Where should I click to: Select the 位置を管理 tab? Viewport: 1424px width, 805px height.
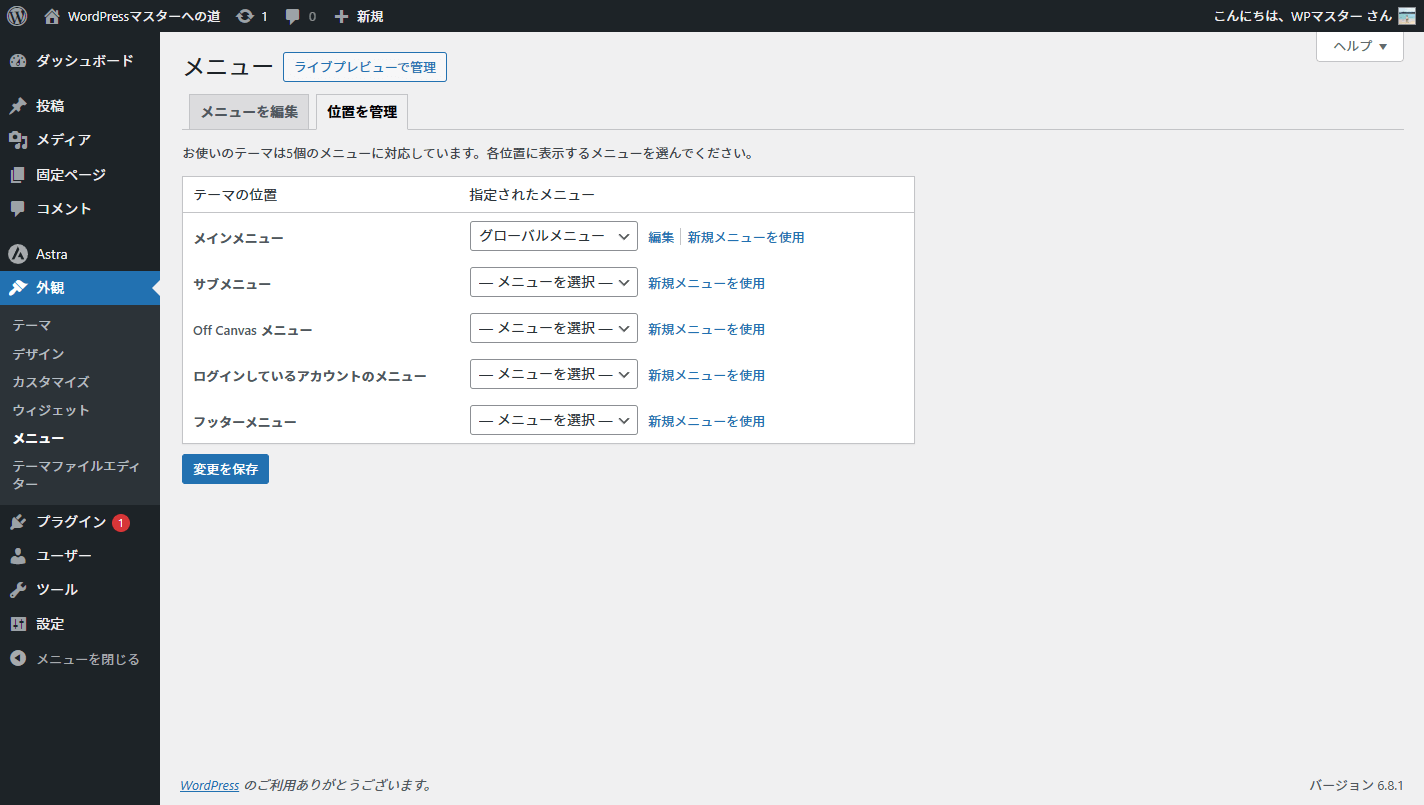(362, 112)
